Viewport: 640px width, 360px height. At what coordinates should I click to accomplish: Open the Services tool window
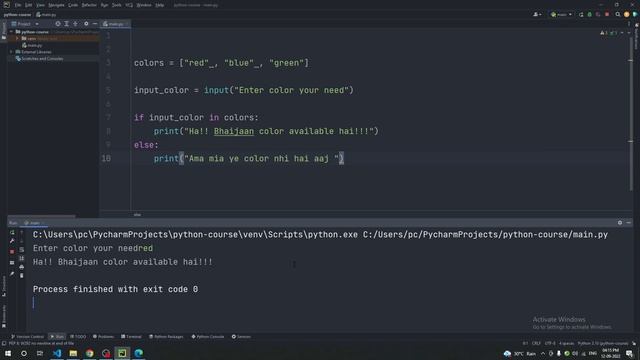pyautogui.click(x=241, y=337)
